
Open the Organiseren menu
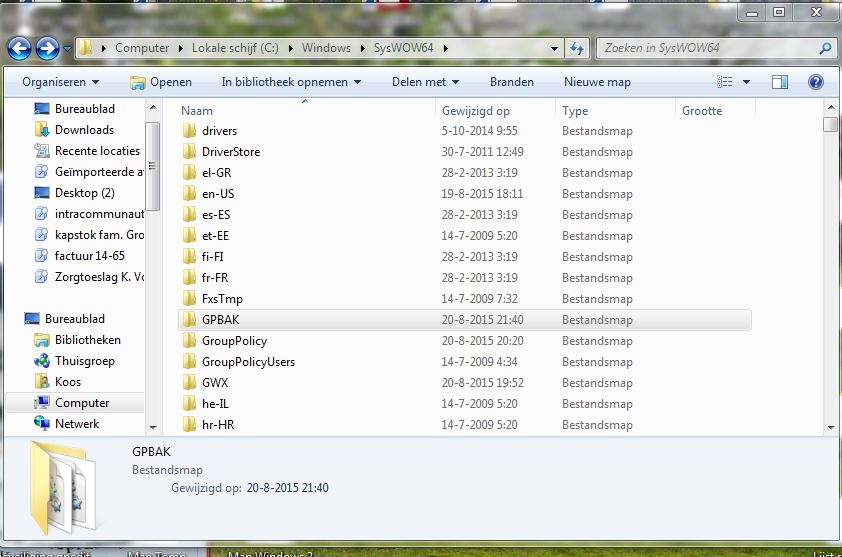coord(61,82)
